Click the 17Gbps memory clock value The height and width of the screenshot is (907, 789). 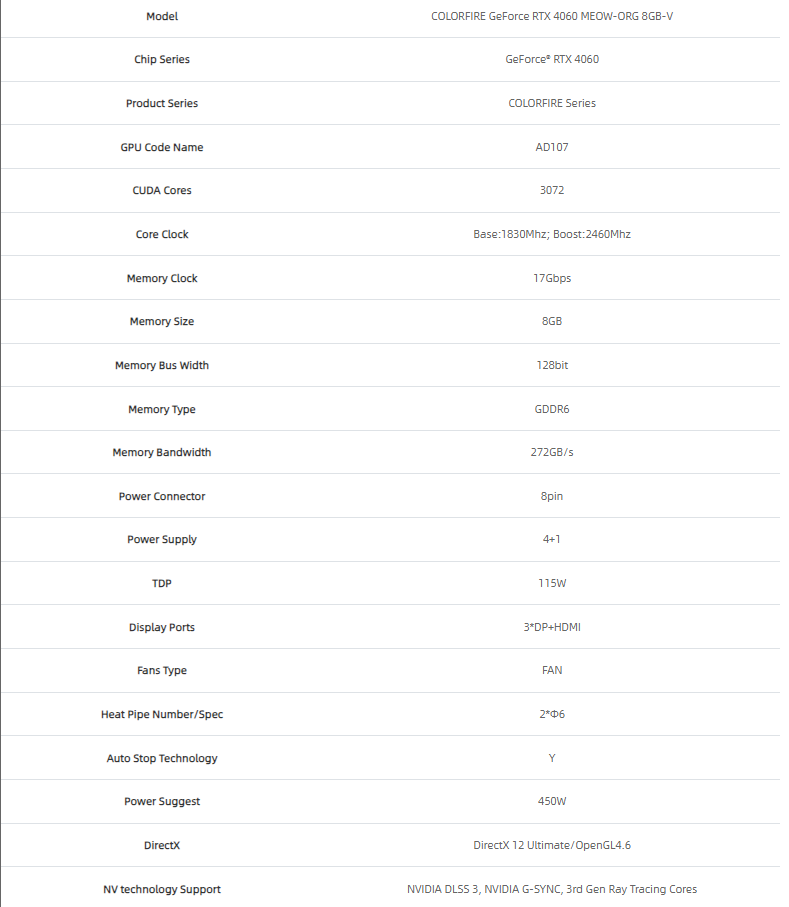coord(552,278)
